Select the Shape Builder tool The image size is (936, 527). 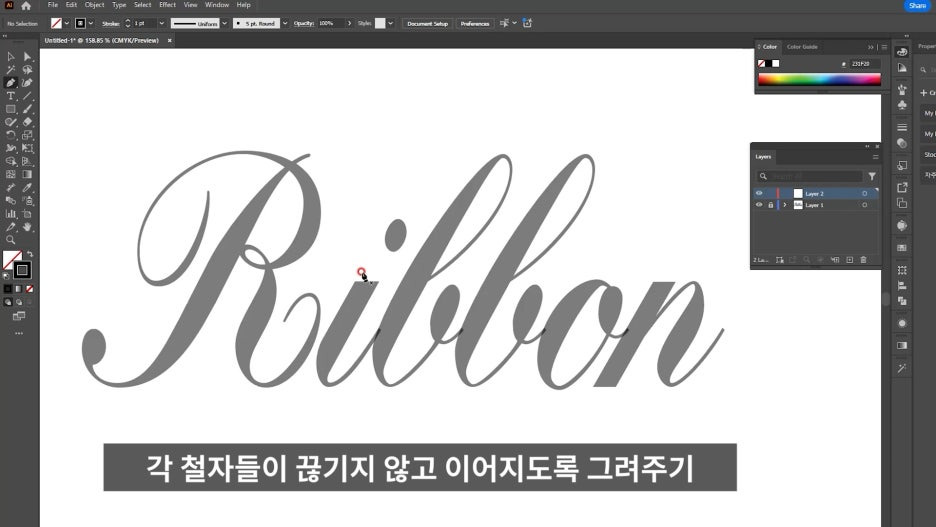(11, 161)
